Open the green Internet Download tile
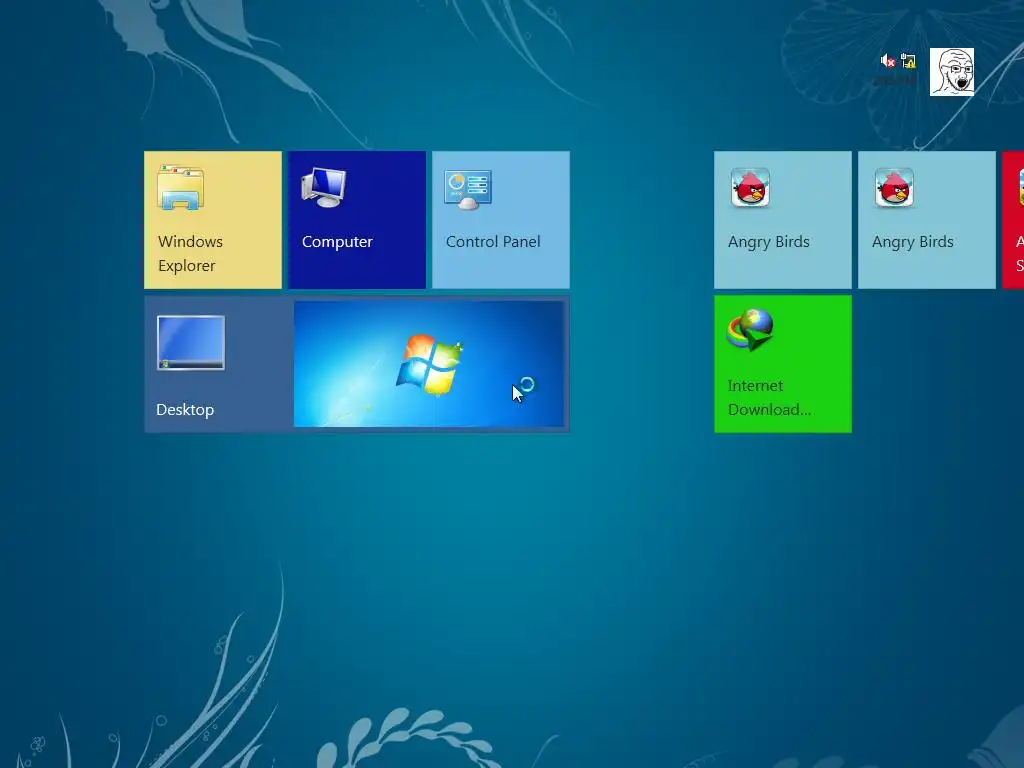Image resolution: width=1024 pixels, height=768 pixels. coord(783,364)
